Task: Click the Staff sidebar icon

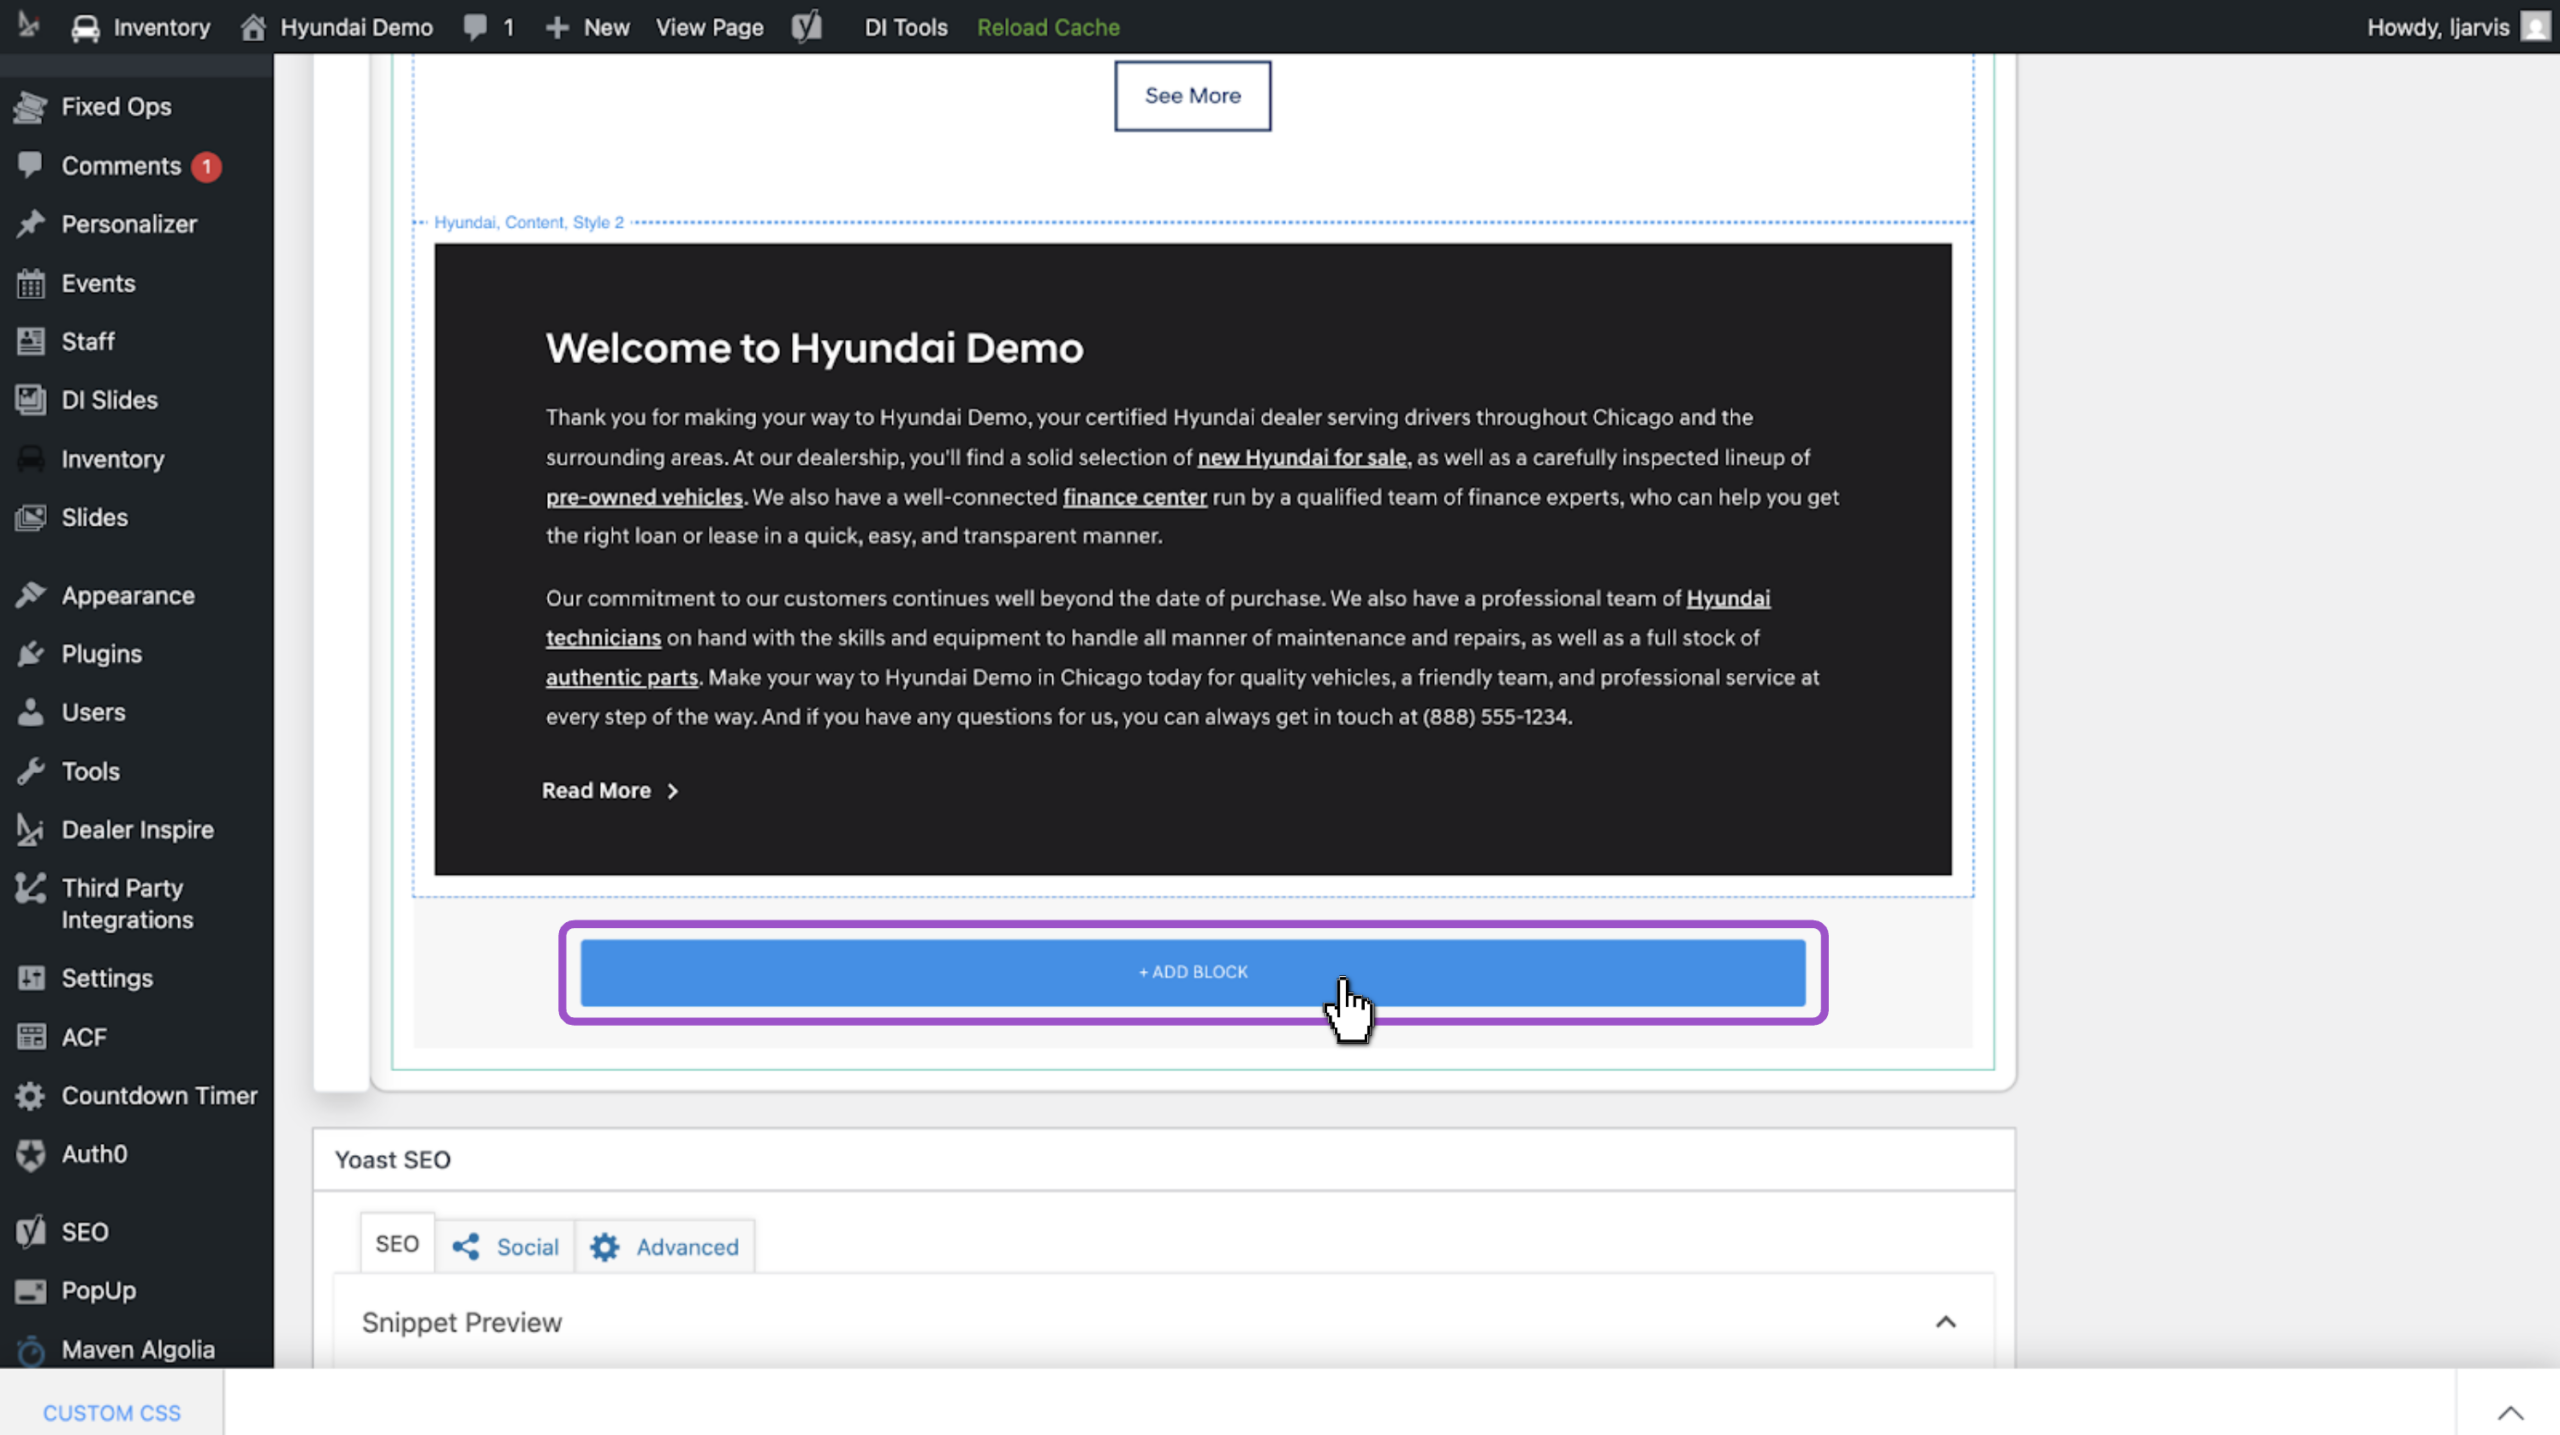Action: 30,342
